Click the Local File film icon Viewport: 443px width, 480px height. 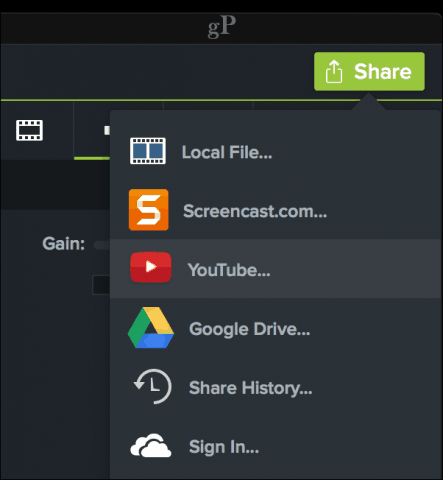click(148, 151)
